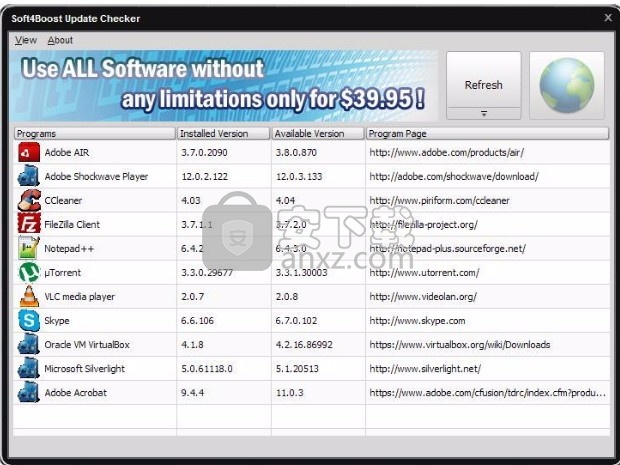
Task: Sort by Programs column header
Action: click(x=95, y=134)
